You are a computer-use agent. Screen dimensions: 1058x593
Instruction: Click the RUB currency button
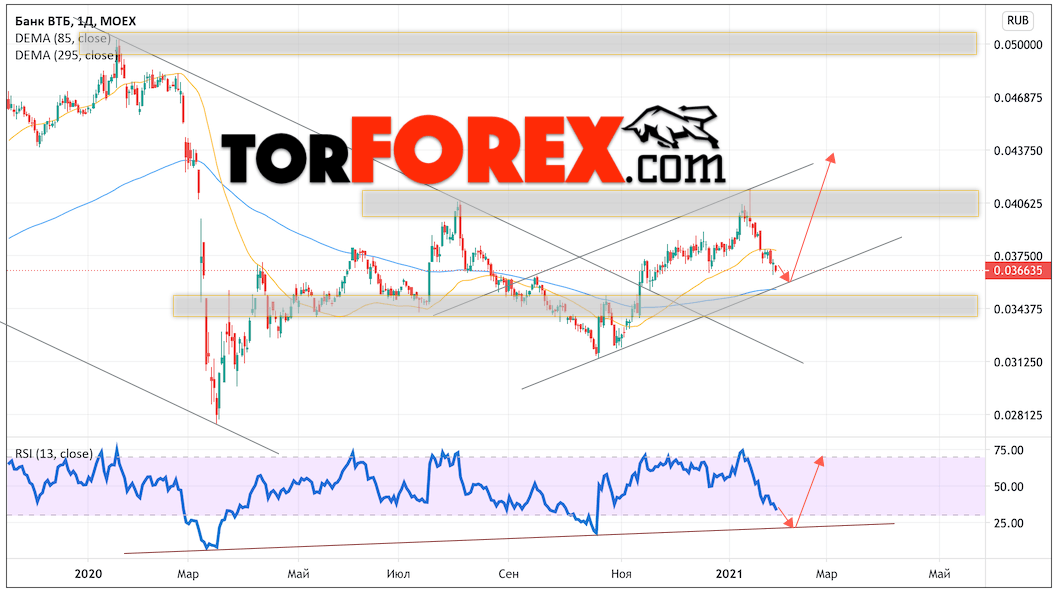click(x=1018, y=20)
